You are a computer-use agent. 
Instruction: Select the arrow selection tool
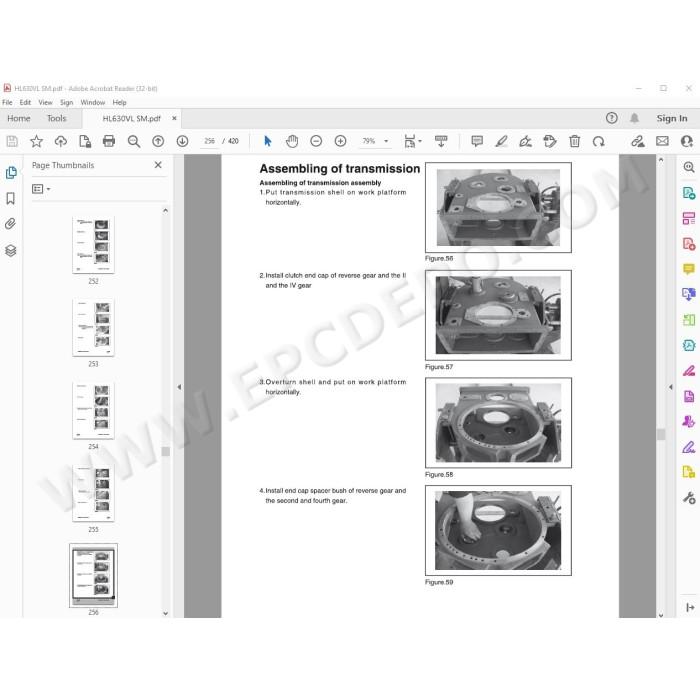click(267, 142)
